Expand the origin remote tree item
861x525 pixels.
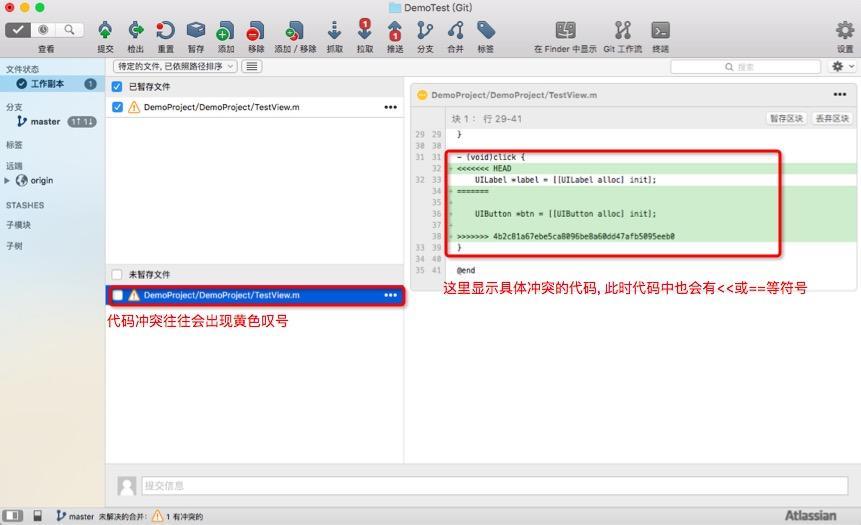tap(7, 180)
